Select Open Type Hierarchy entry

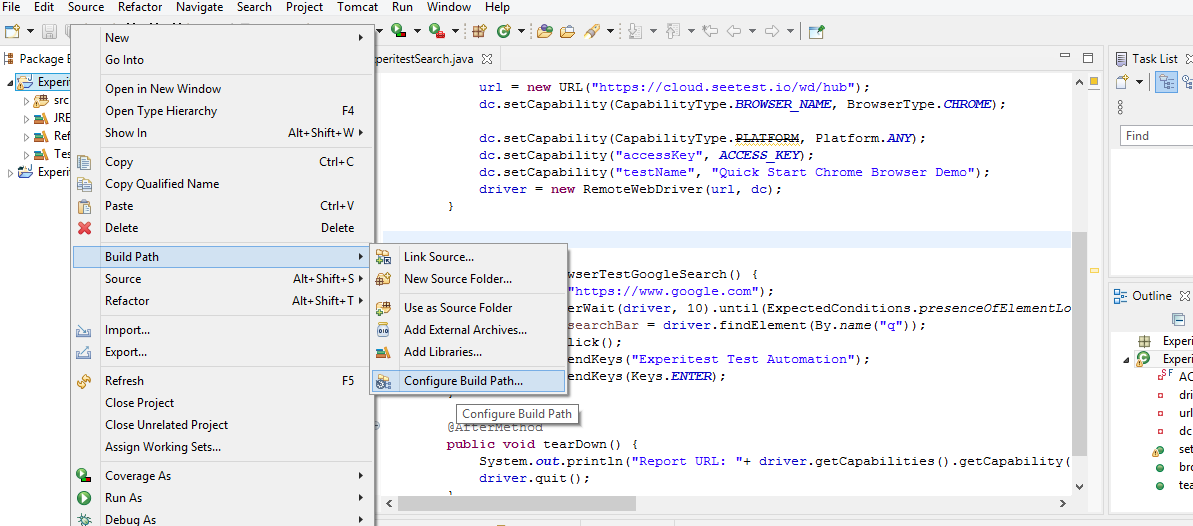(222, 110)
